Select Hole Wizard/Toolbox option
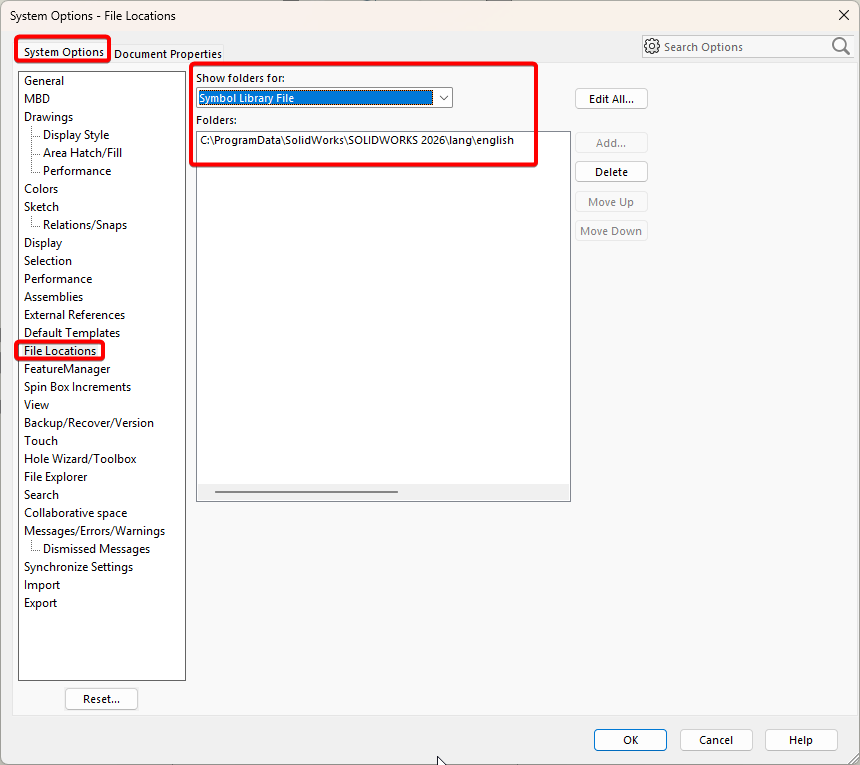Viewport: 860px width, 765px height. (80, 459)
